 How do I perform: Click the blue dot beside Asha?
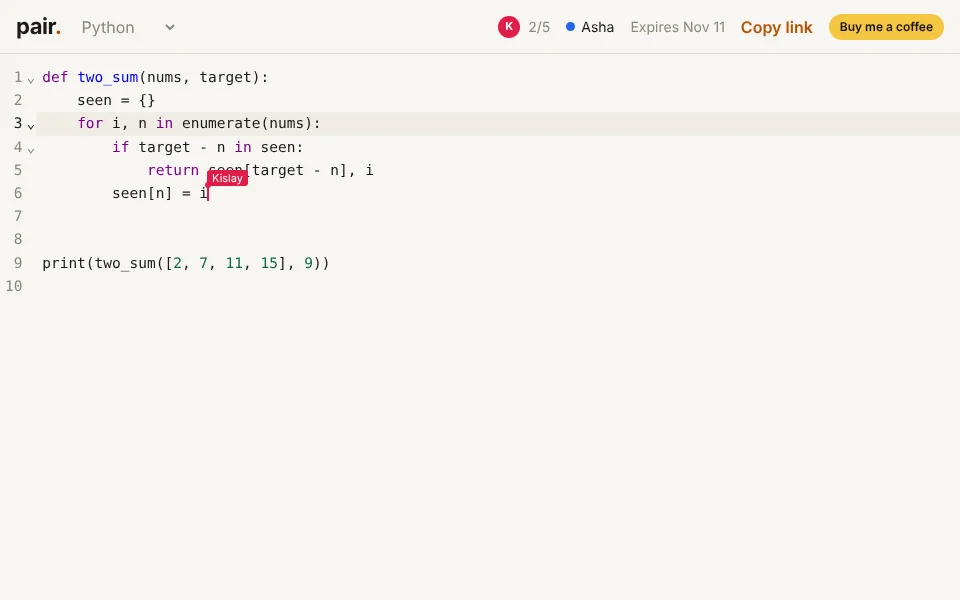[570, 27]
